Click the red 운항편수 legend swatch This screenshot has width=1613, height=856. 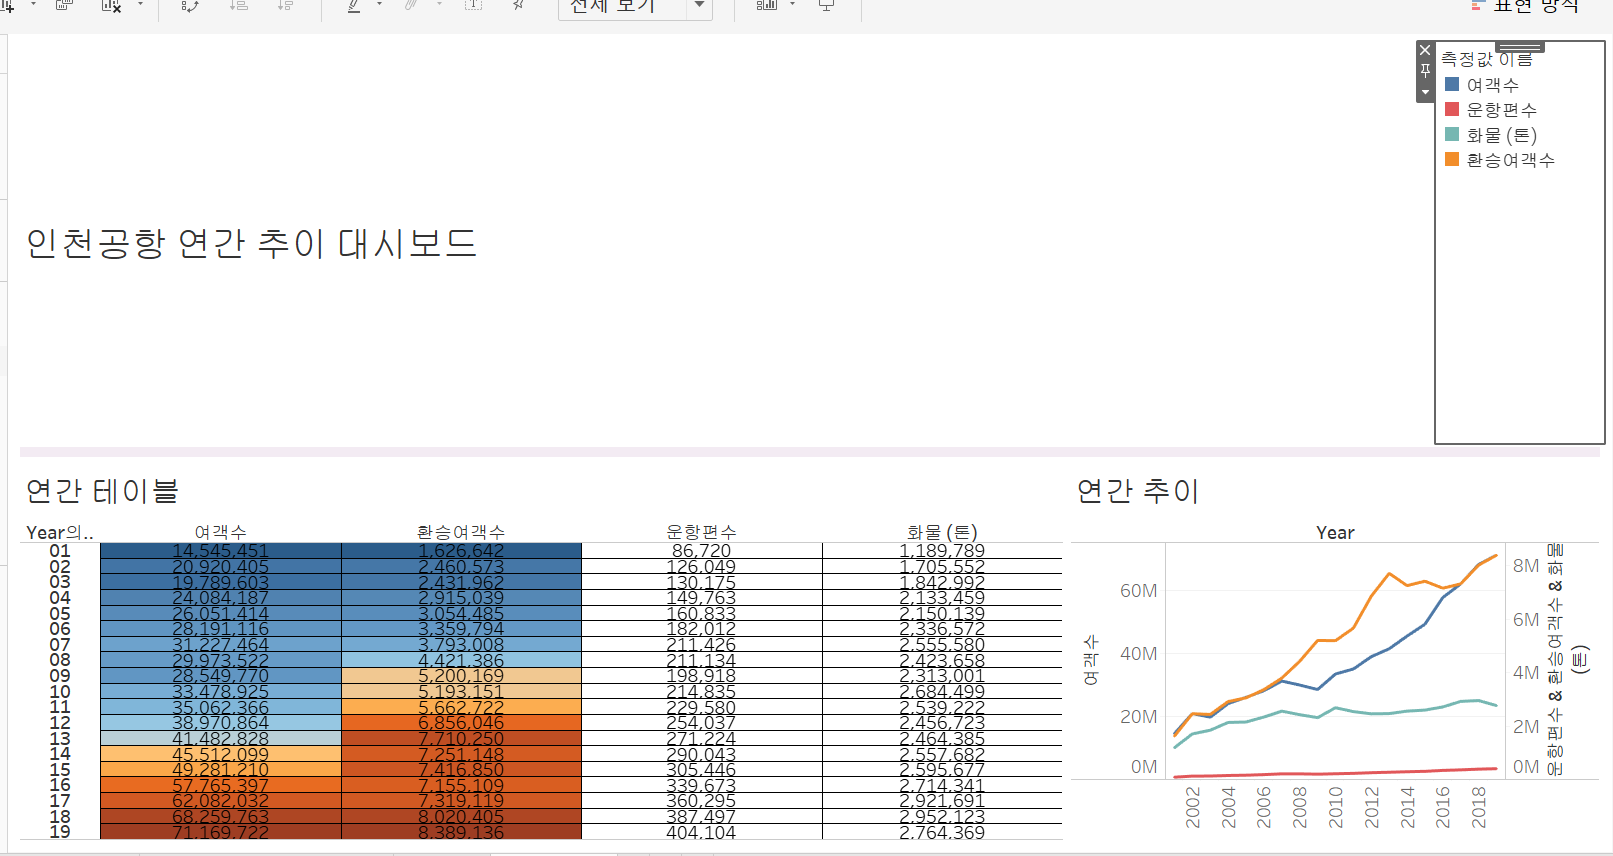click(1452, 109)
